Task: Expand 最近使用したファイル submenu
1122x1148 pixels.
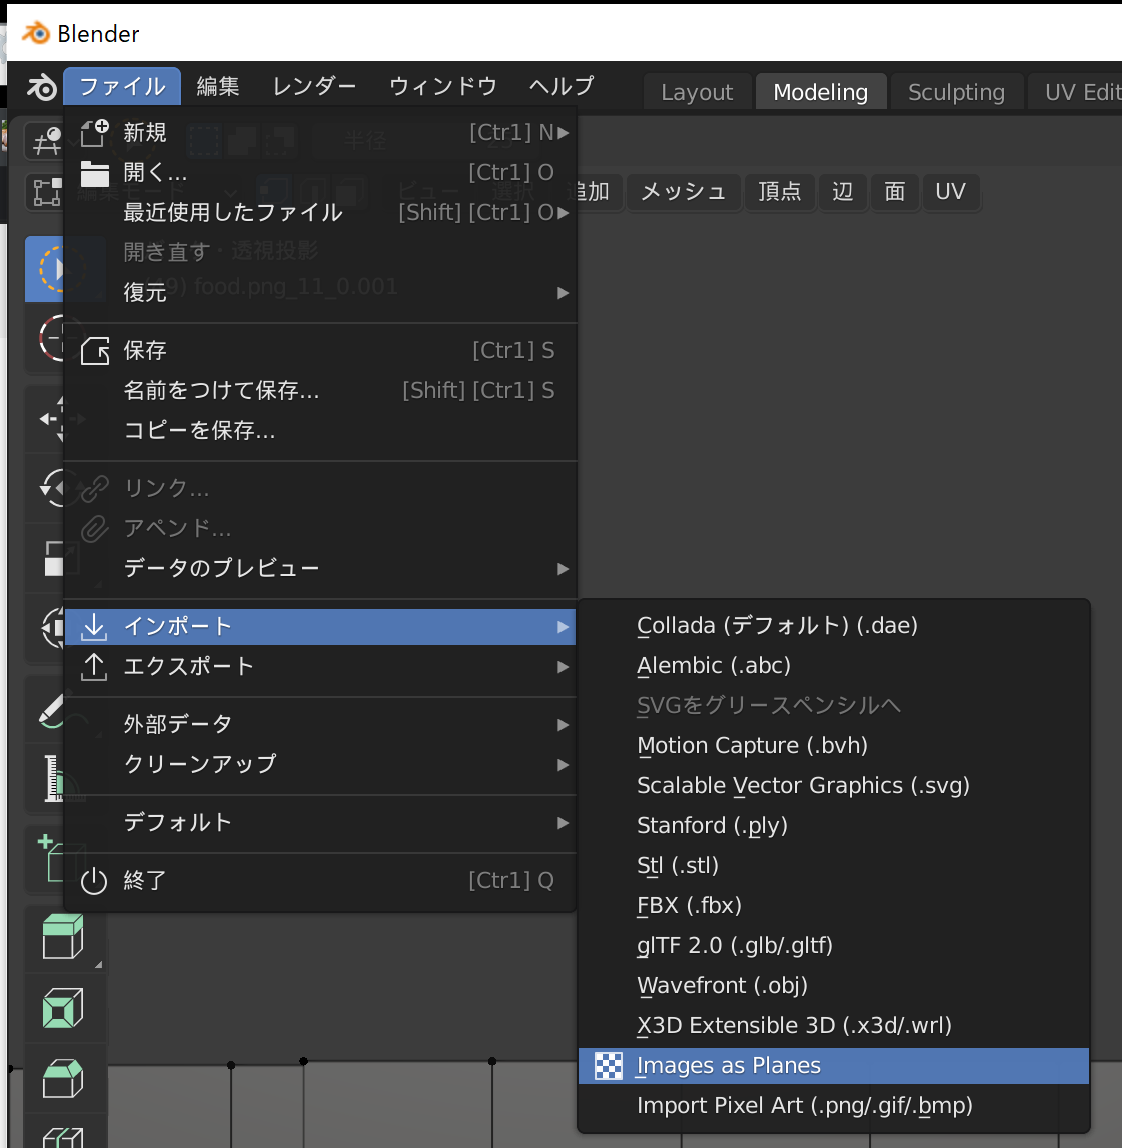Action: [x=321, y=213]
